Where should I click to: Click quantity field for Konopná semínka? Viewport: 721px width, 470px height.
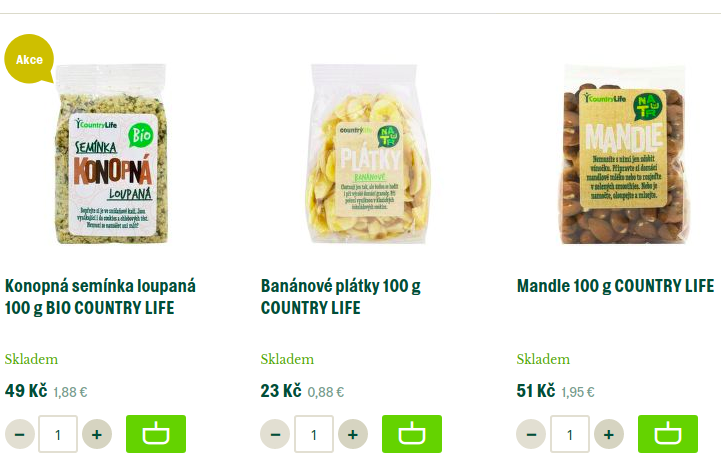(58, 434)
